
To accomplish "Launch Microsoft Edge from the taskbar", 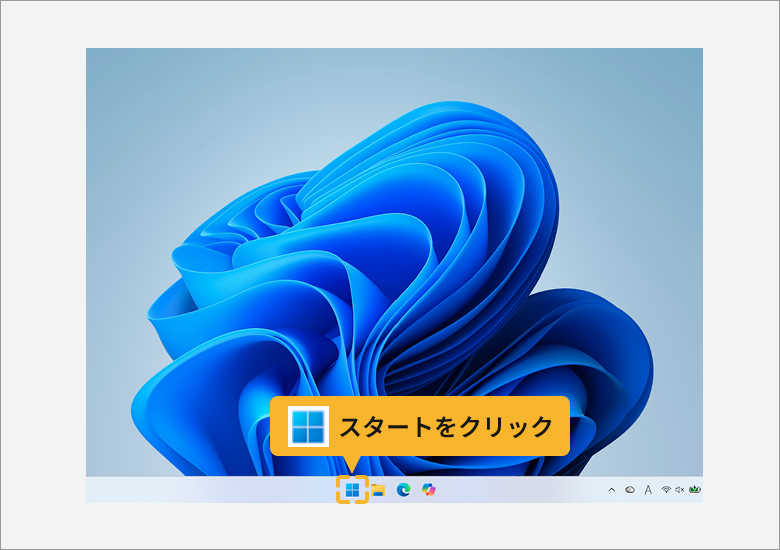I will coord(403,490).
